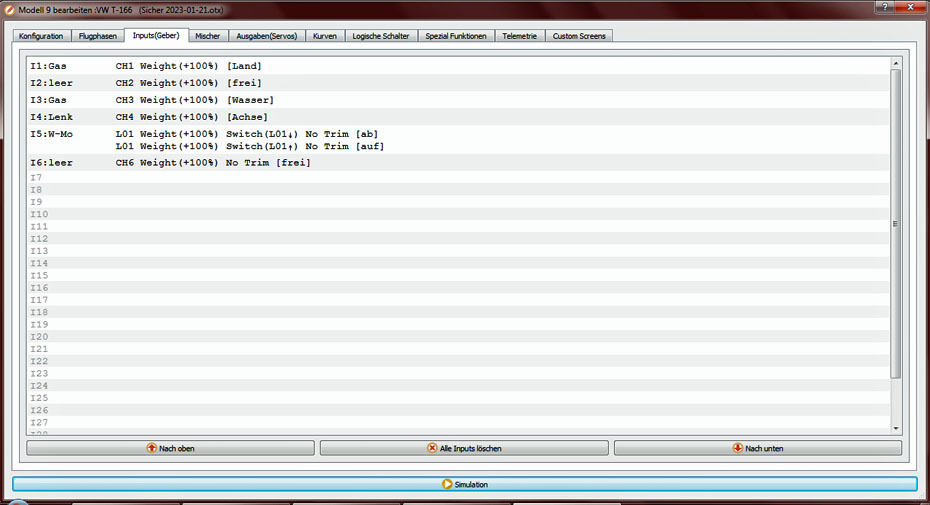This screenshot has width=930, height=505.
Task: Open the Kurven tab
Action: [325, 36]
